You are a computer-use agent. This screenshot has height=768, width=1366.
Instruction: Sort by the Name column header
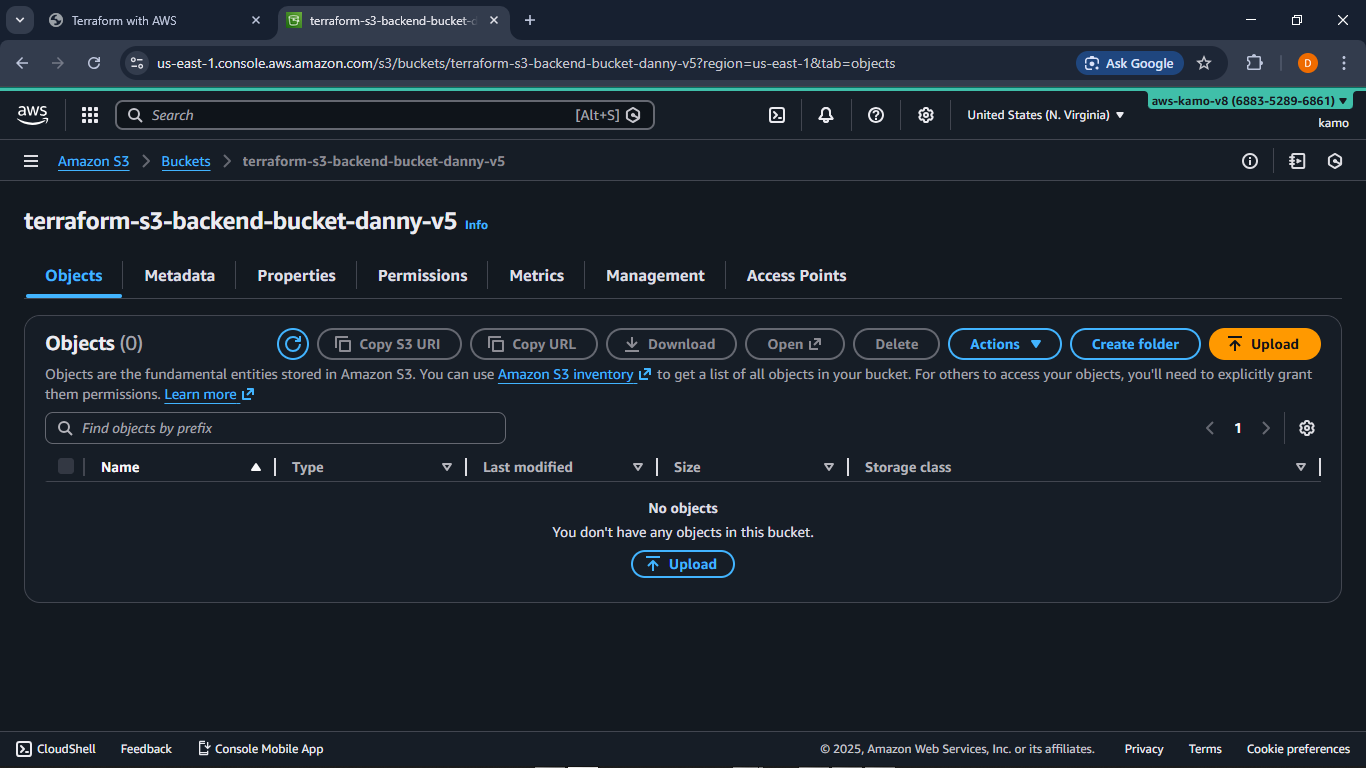[x=120, y=467]
